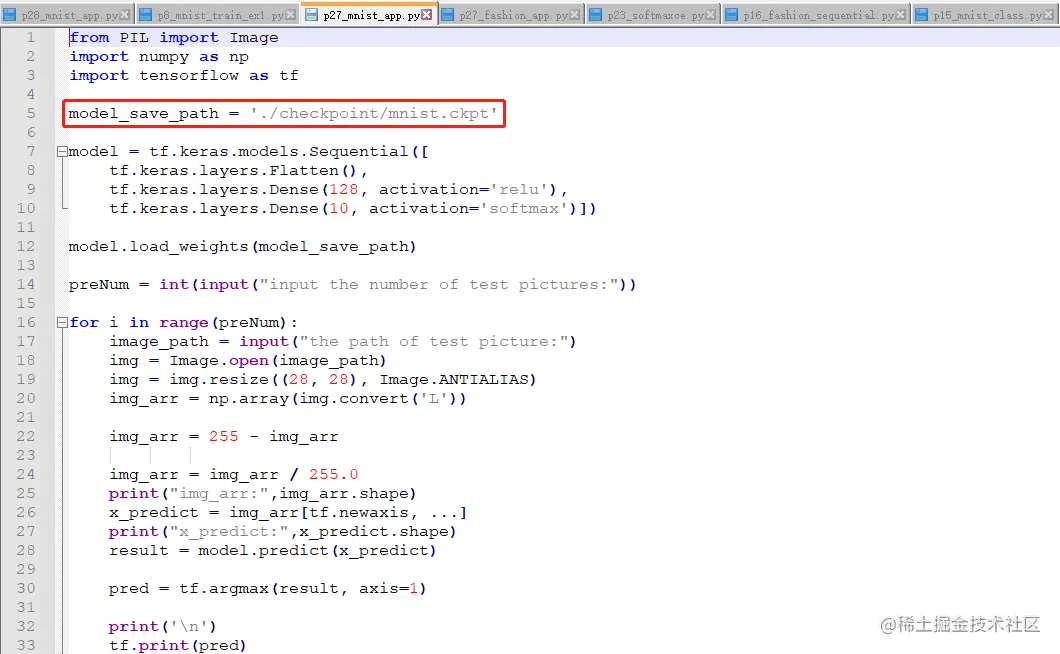This screenshot has width=1060, height=654.
Task: Collapse the for loop fold at line 16
Action: click(62, 323)
